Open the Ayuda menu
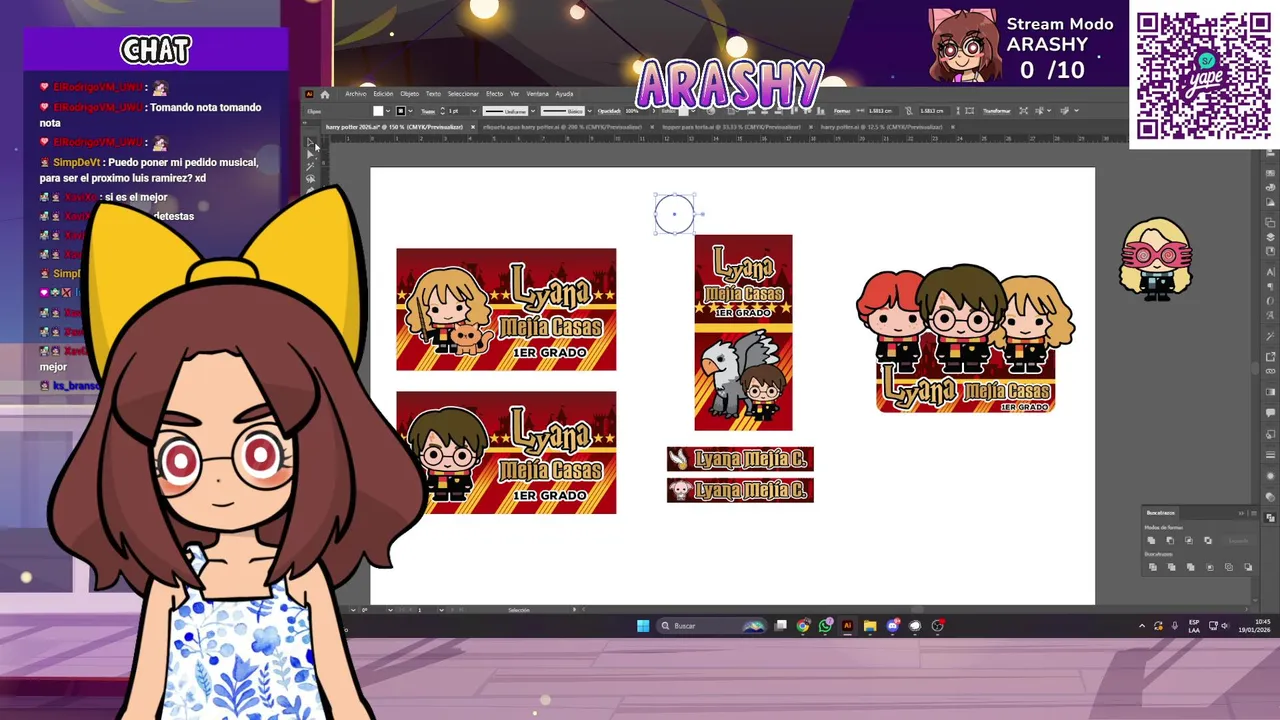This screenshot has width=1280, height=720. click(x=564, y=94)
